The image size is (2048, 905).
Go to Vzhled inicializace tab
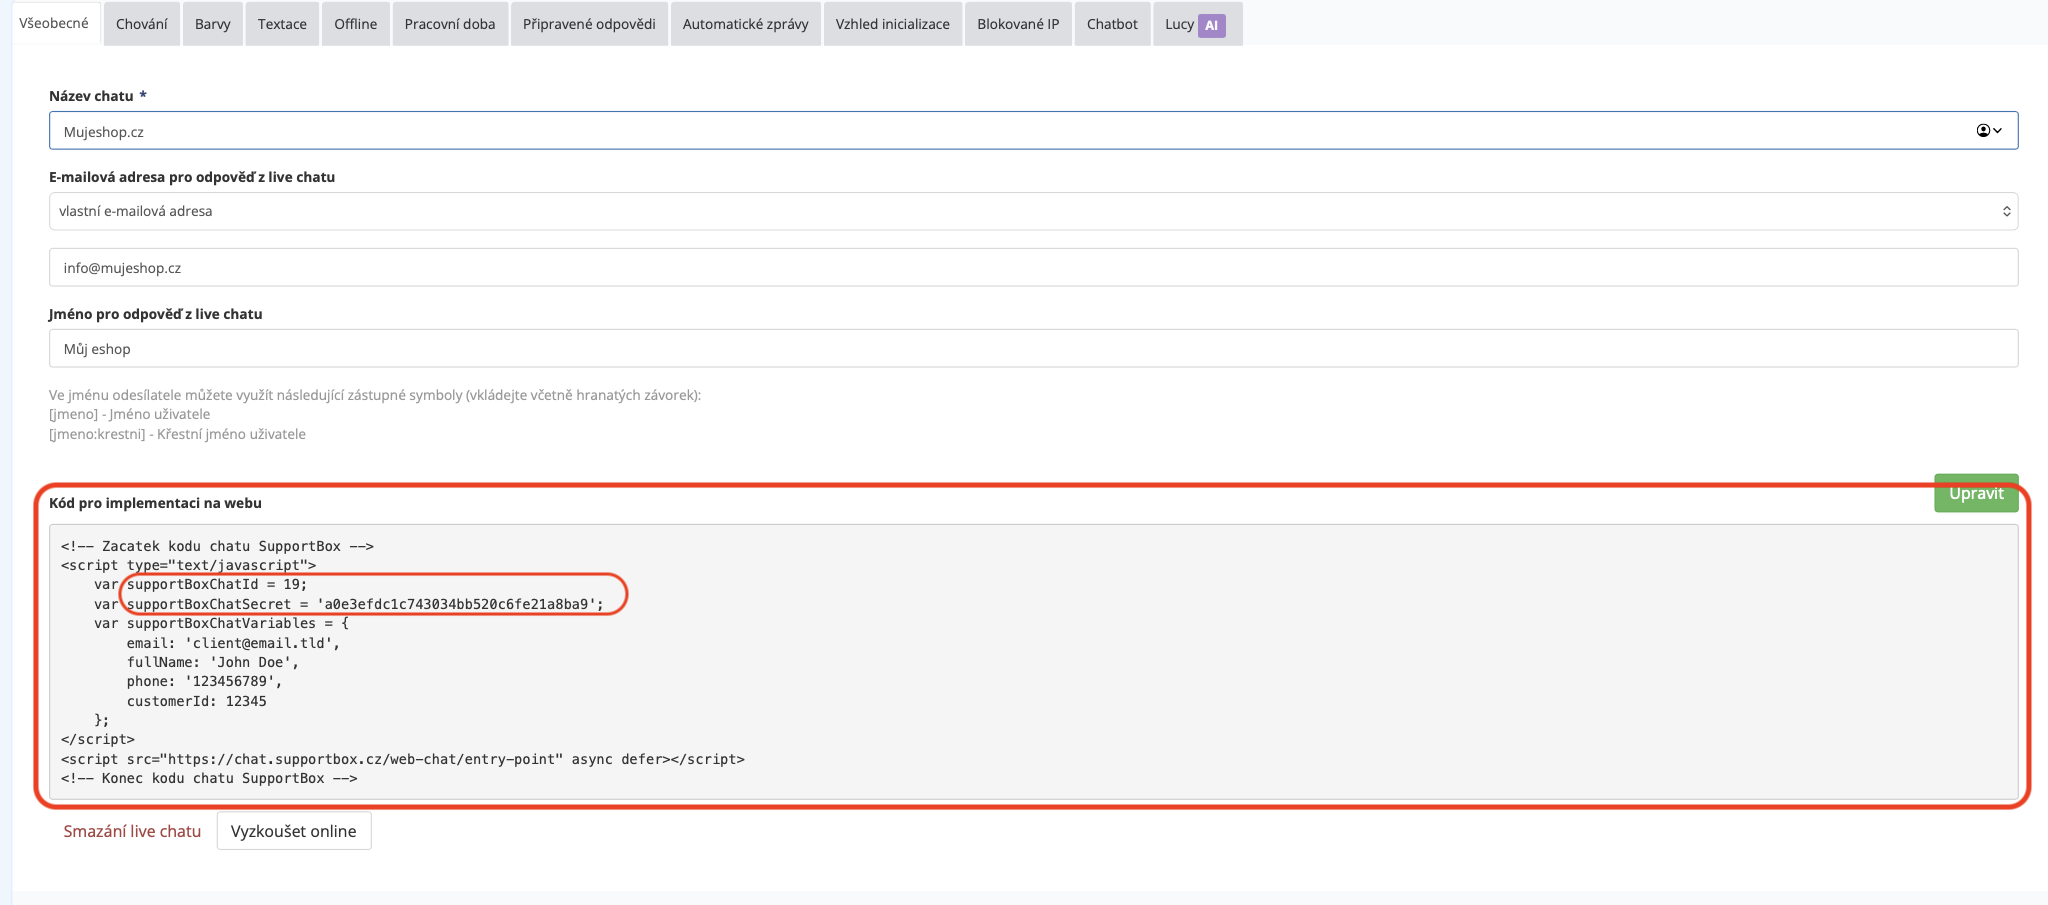pos(893,24)
